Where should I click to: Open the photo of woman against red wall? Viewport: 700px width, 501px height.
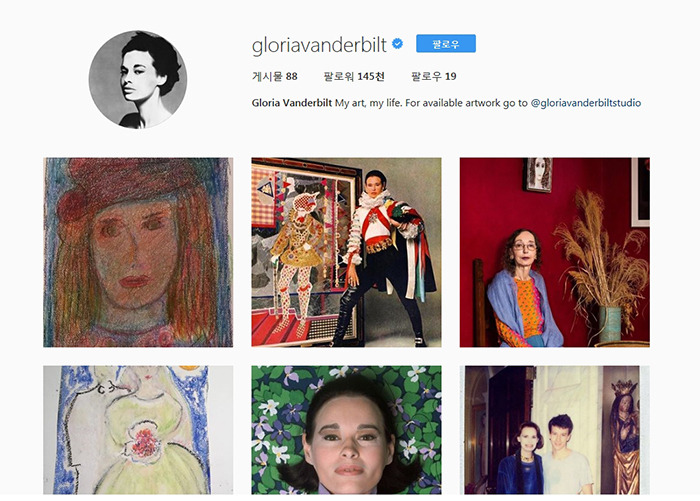(554, 252)
